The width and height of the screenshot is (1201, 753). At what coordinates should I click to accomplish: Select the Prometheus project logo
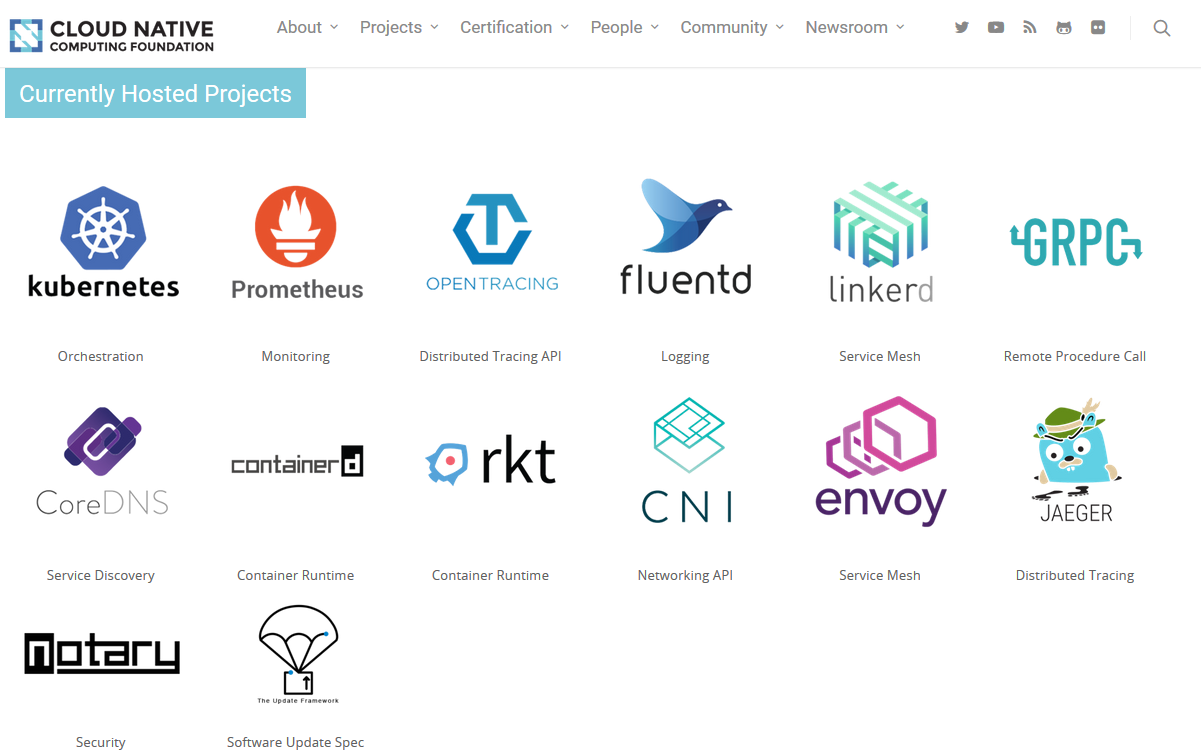click(x=297, y=244)
